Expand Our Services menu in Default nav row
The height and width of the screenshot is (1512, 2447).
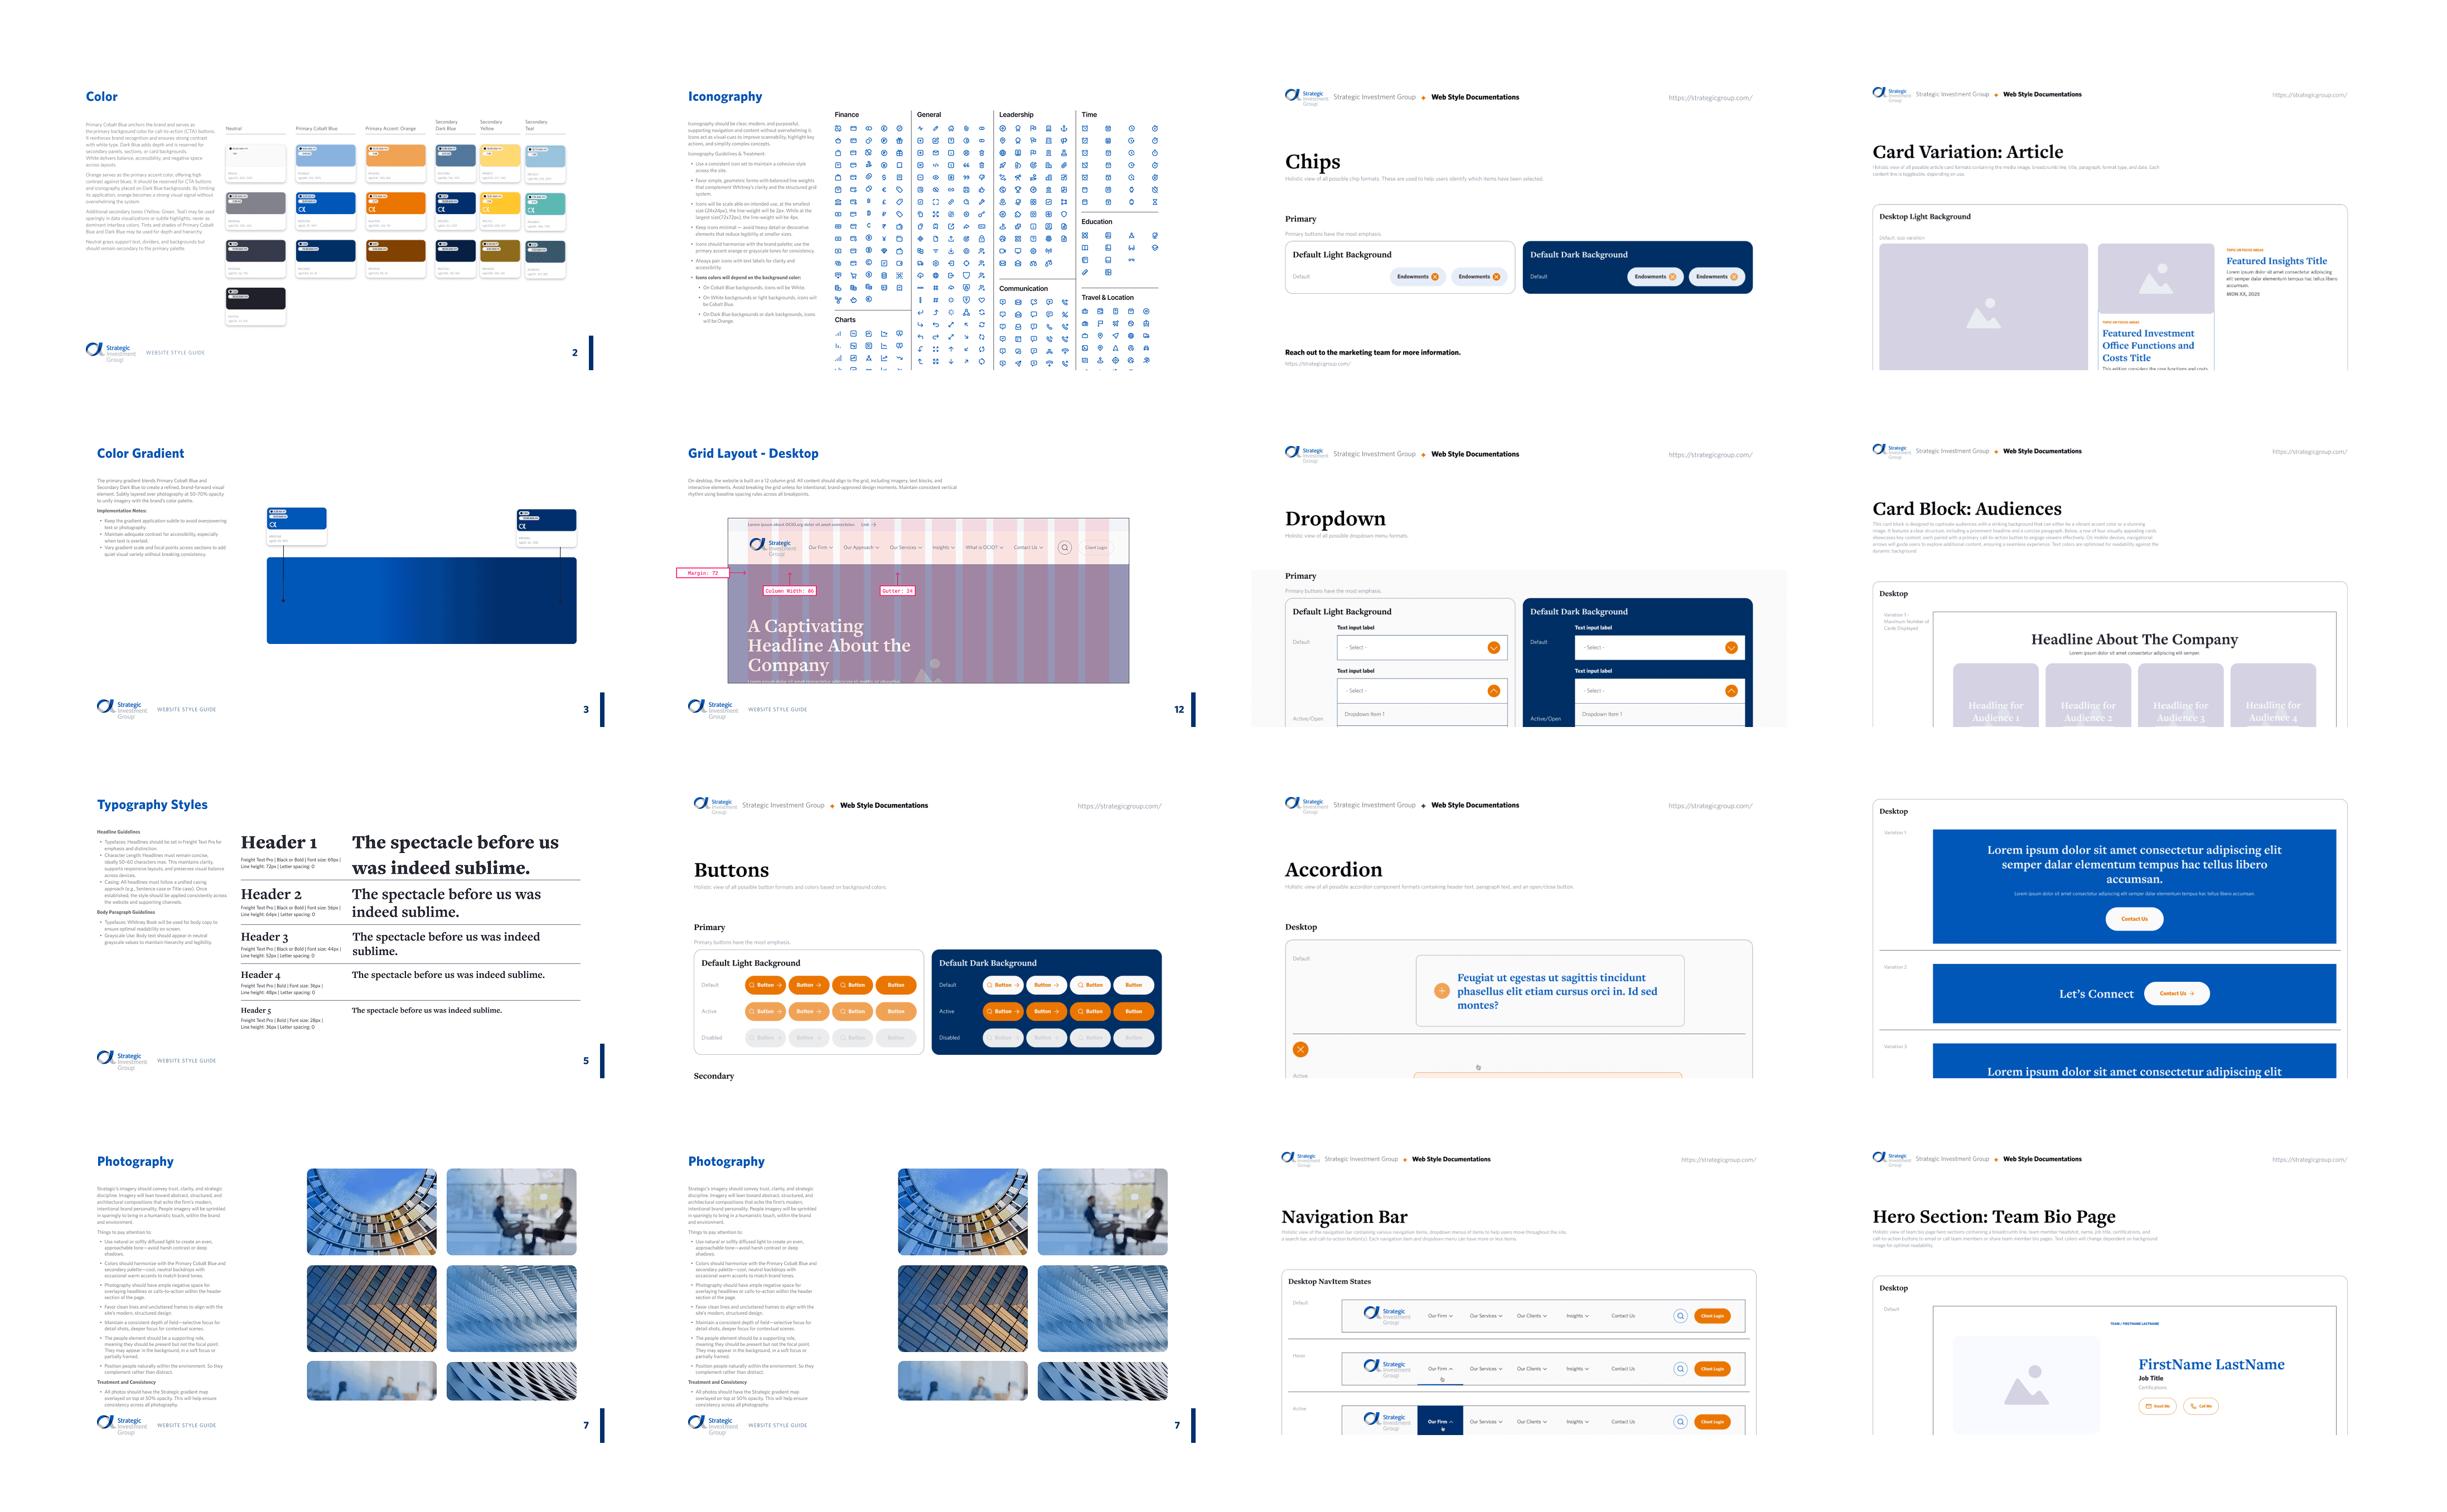pos(1485,1316)
